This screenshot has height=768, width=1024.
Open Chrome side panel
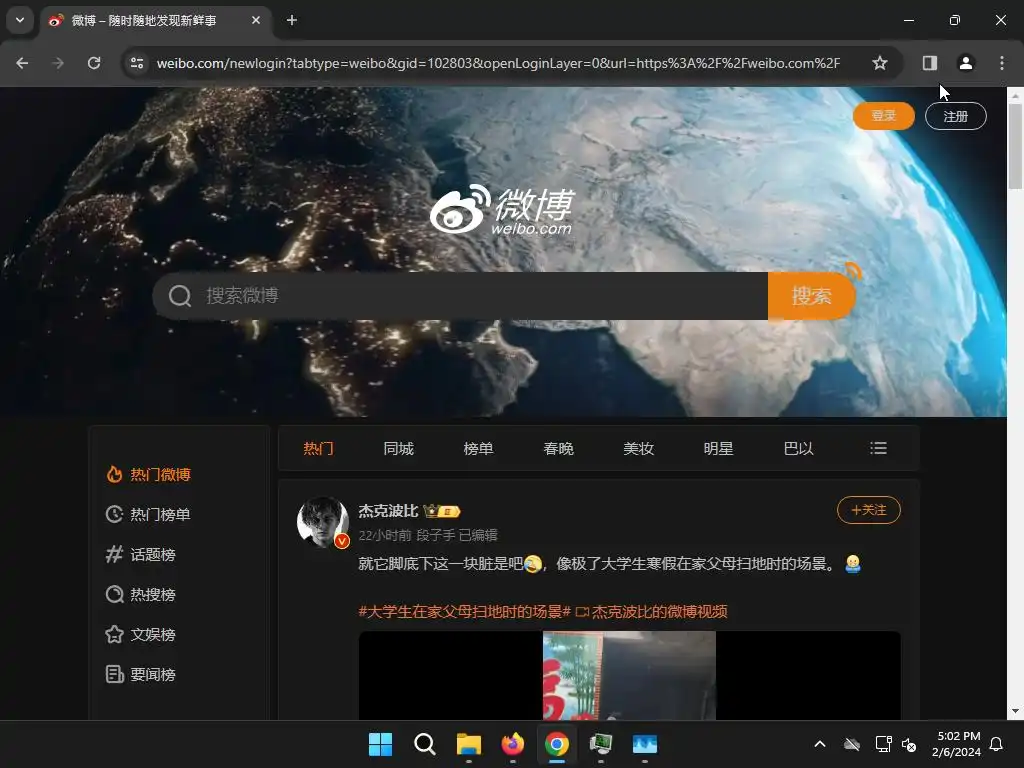pyautogui.click(x=930, y=63)
